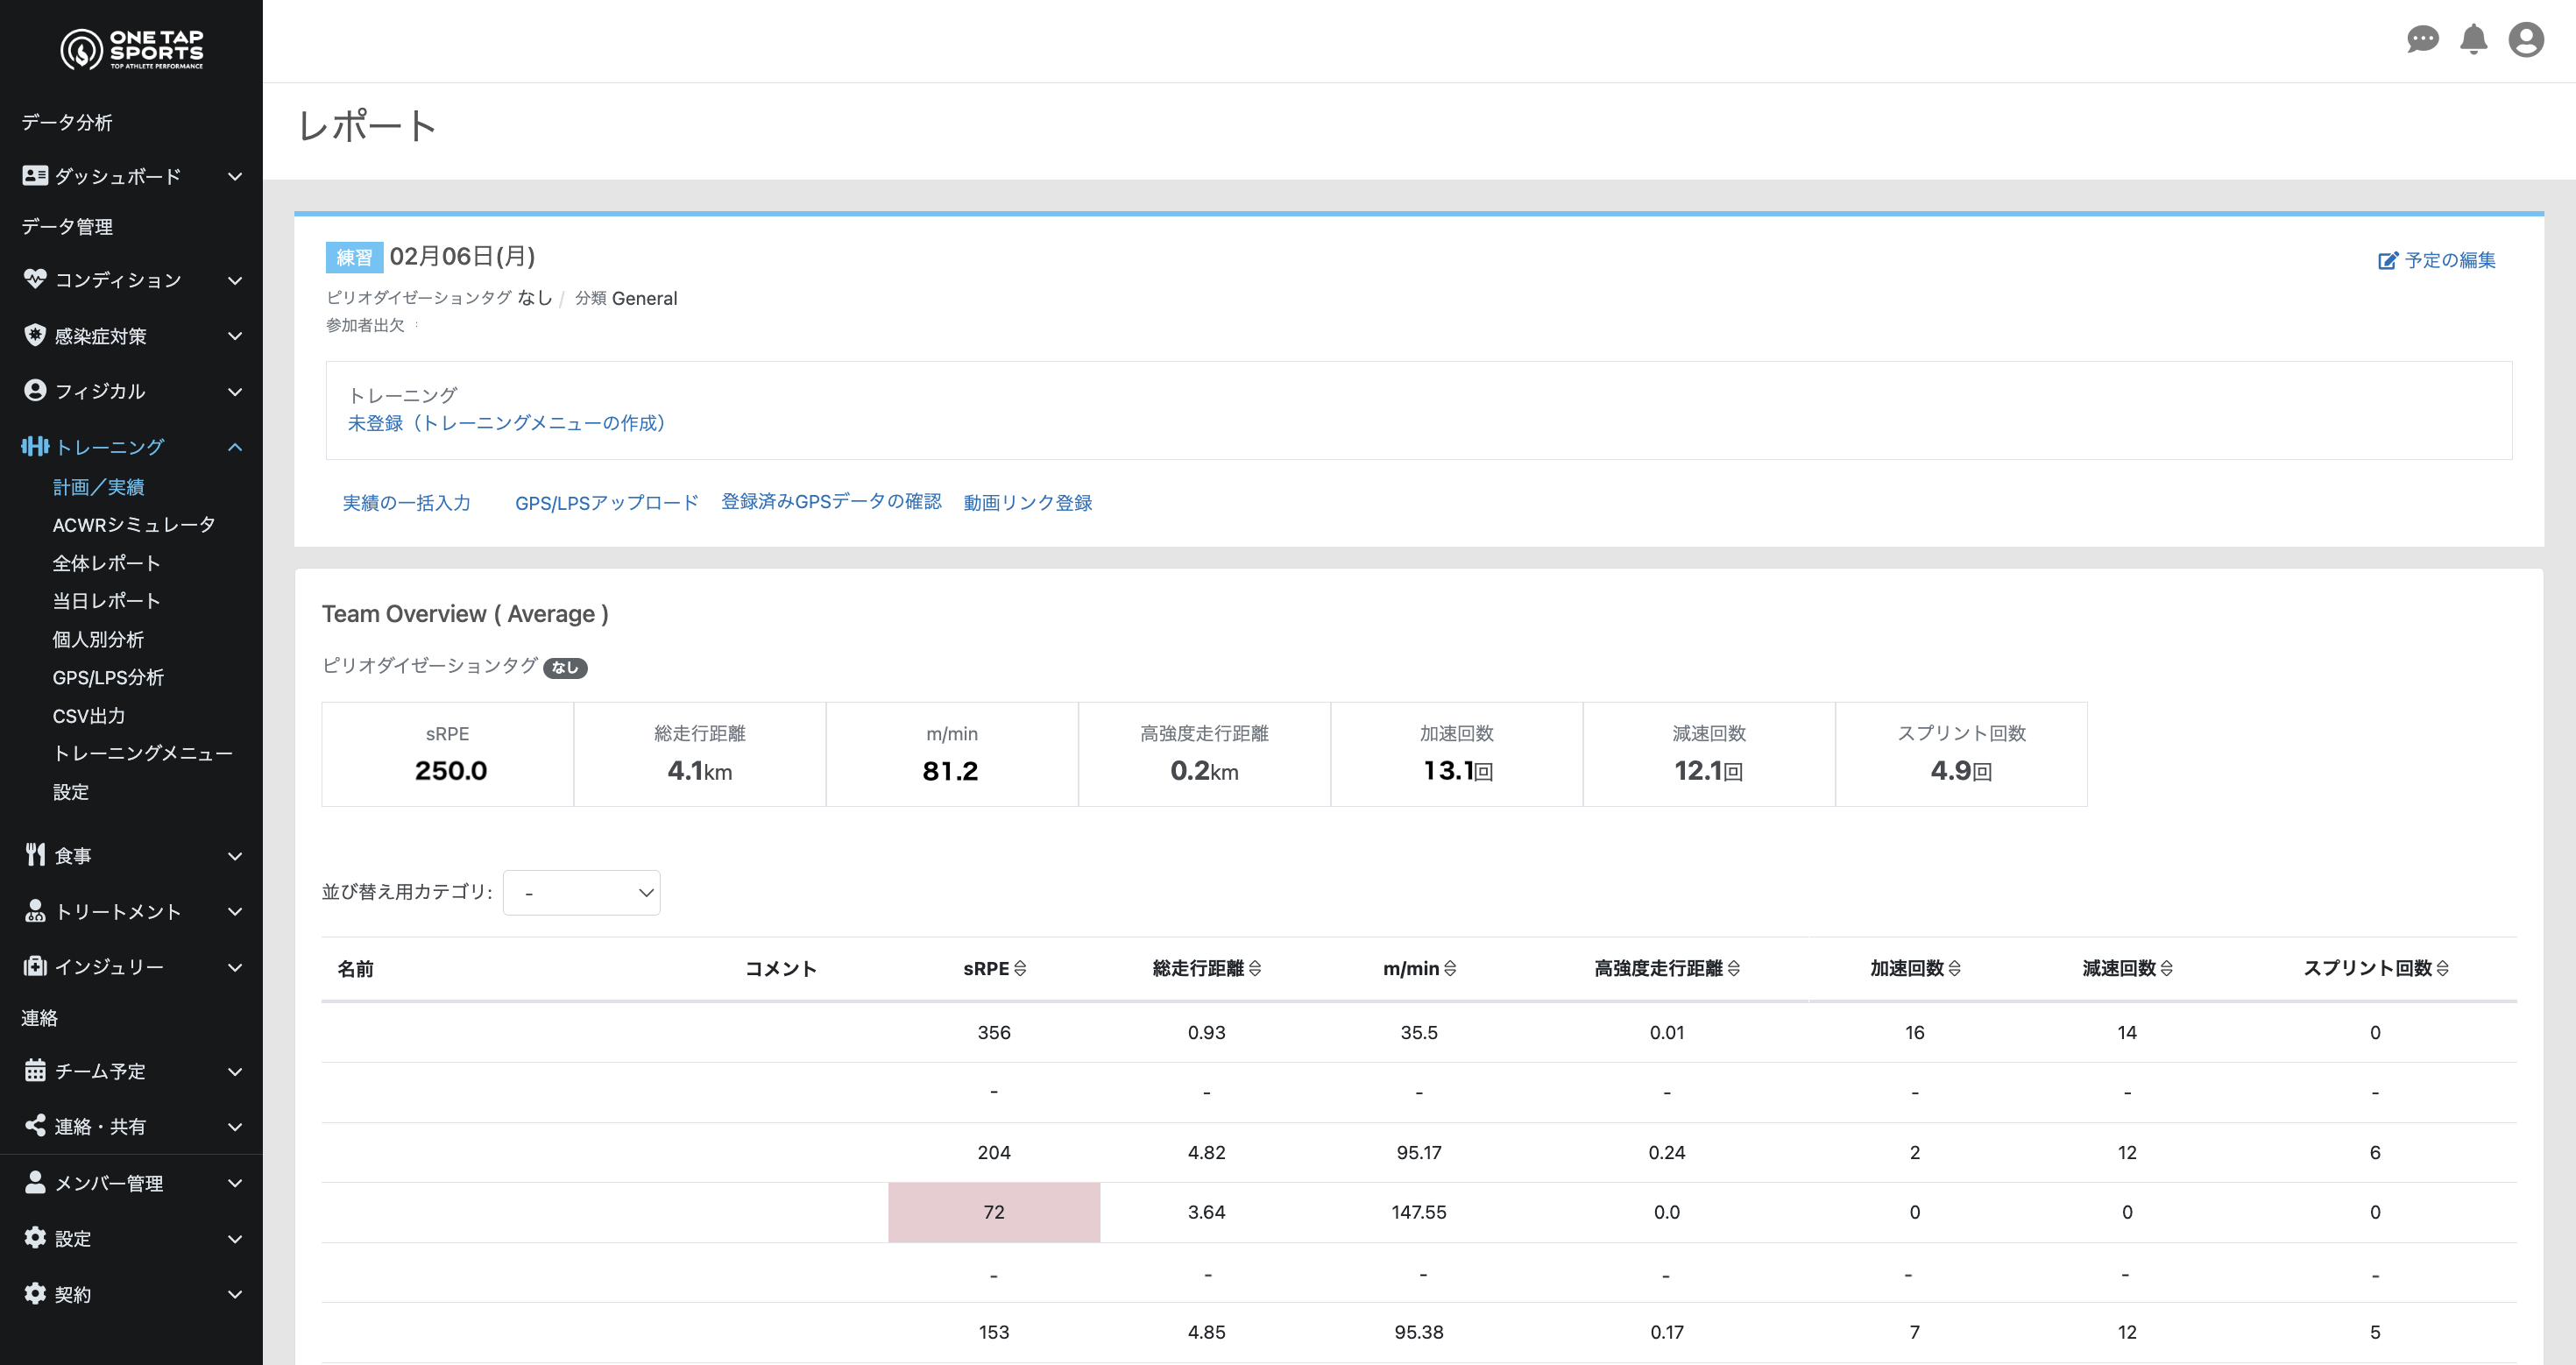Click the なし periodization tag badge

point(565,668)
